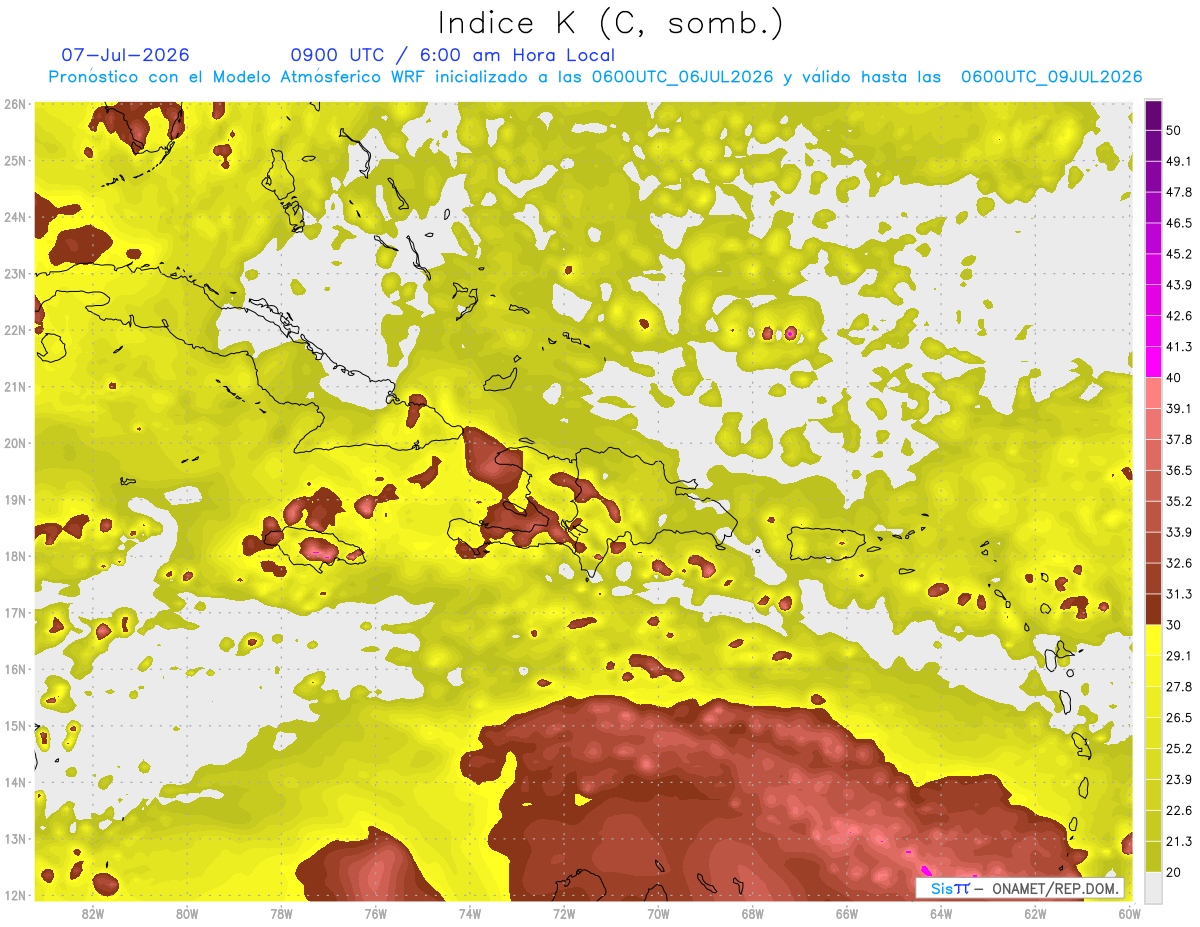Click the colorbar label "39.1"

pos(1179,409)
